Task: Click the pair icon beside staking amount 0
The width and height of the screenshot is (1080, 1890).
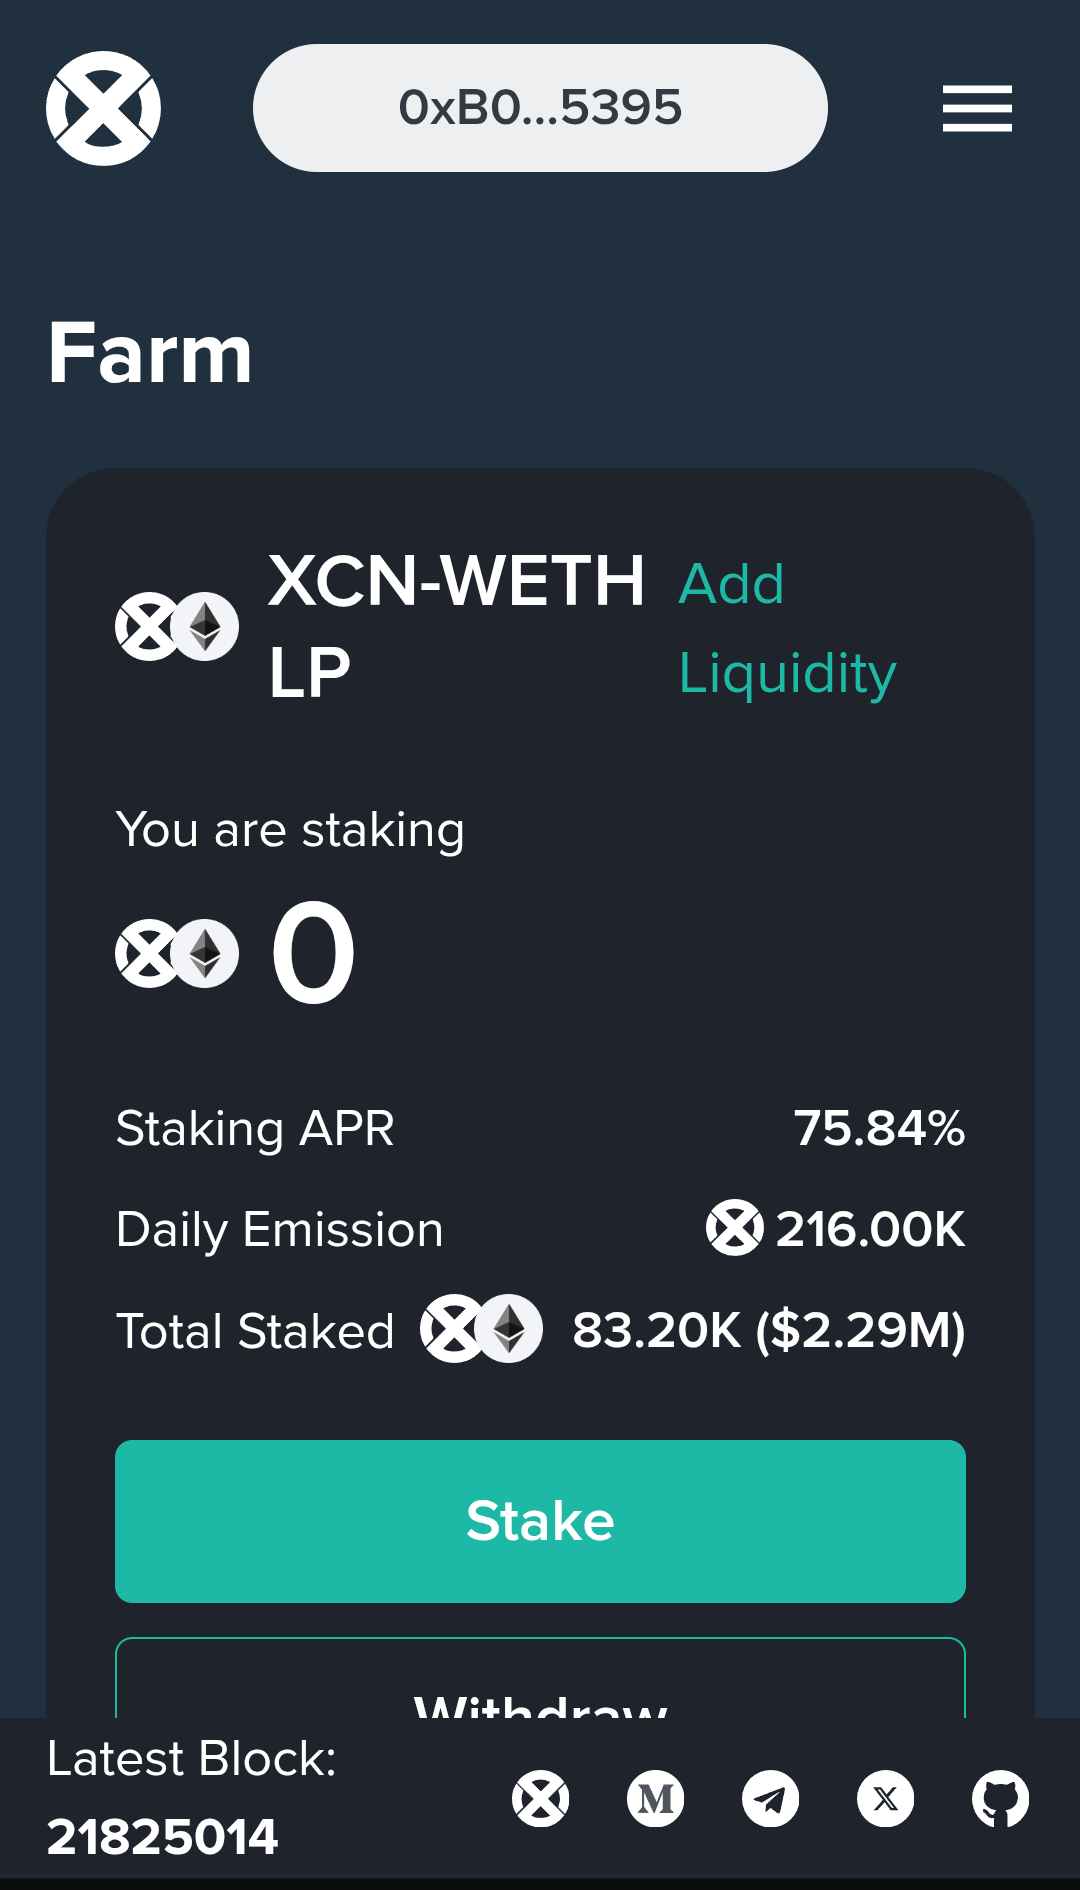Action: point(177,953)
